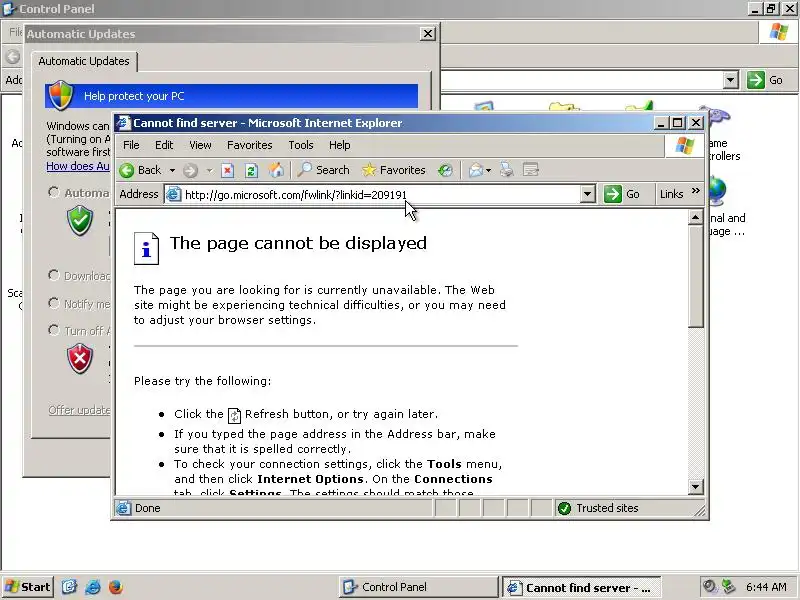800x600 pixels.
Task: Expand the IE address bar dropdown
Action: click(x=588, y=194)
